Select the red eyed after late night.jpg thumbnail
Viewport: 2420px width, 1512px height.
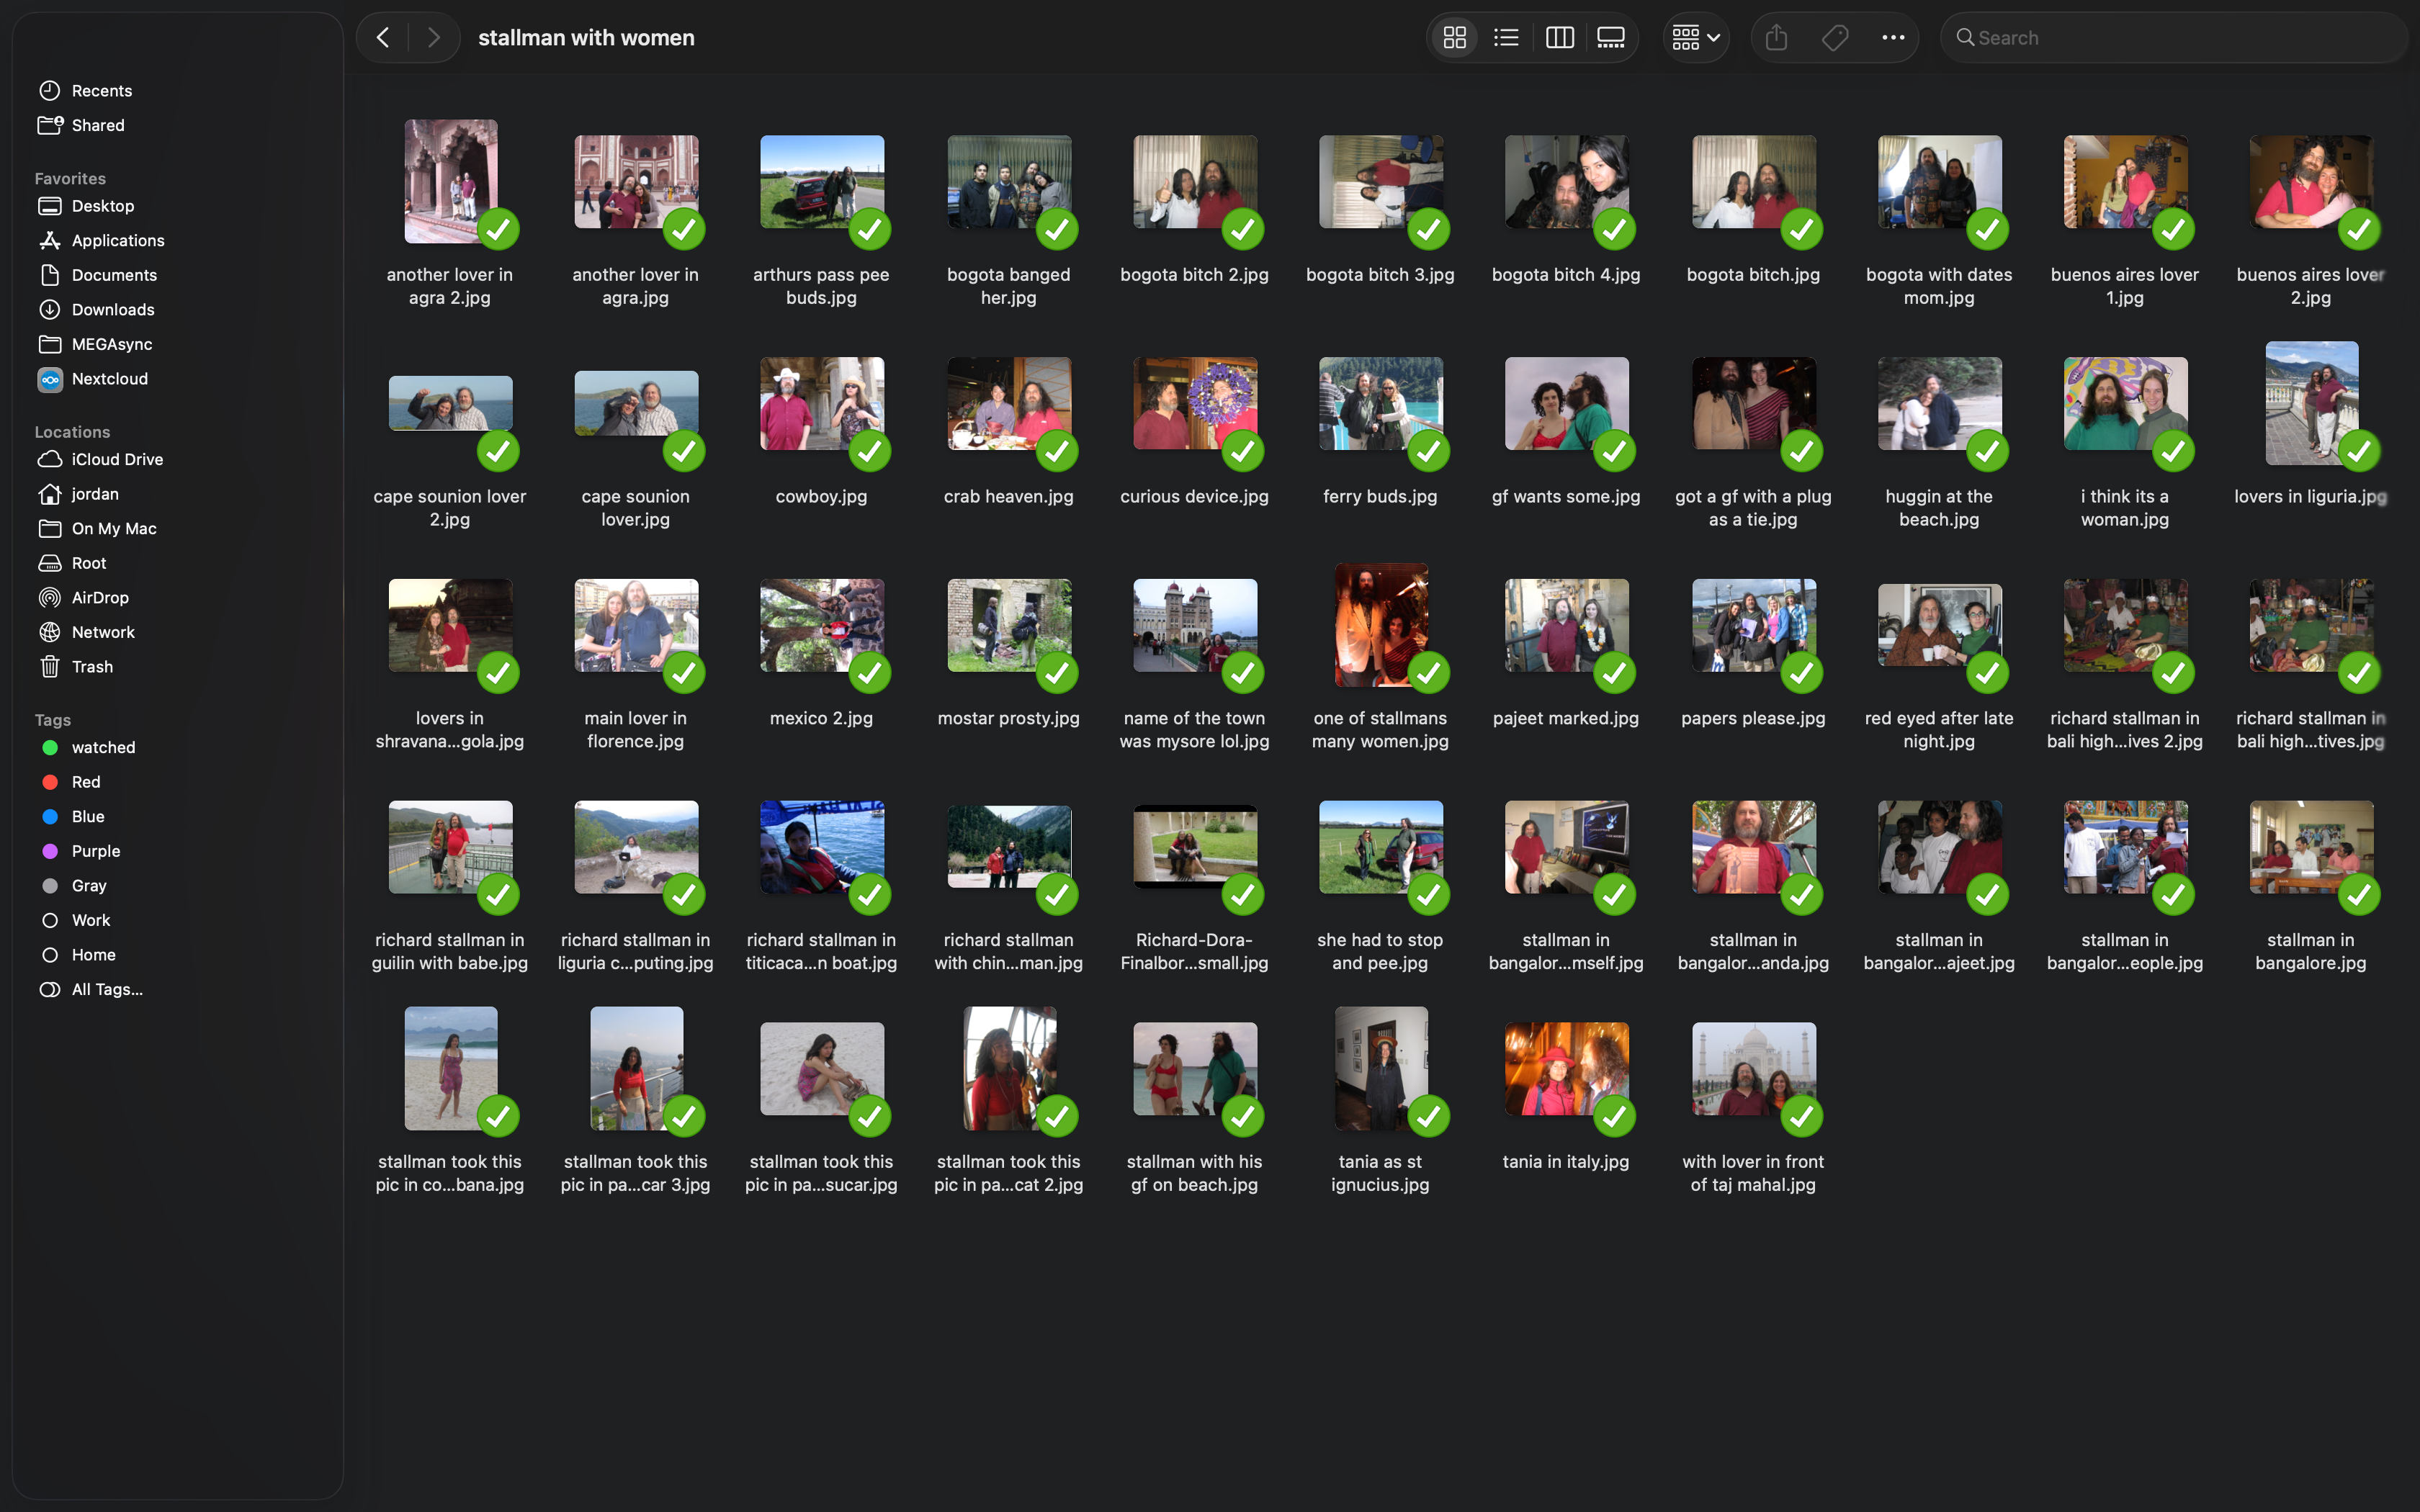pos(1939,625)
